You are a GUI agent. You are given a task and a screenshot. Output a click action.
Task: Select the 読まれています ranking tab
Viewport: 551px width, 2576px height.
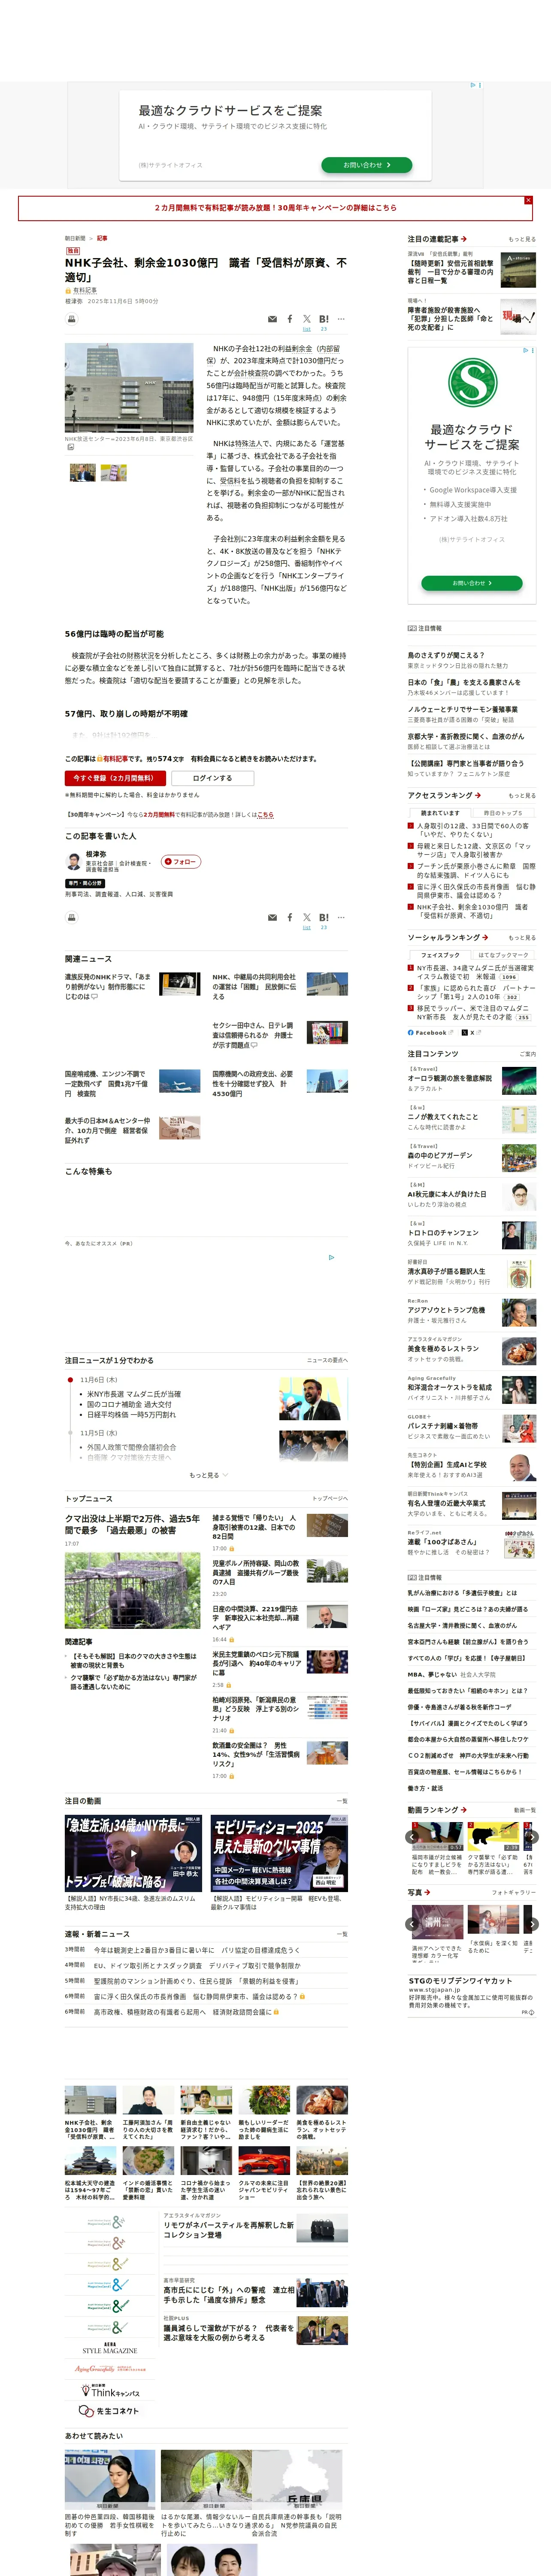440,813
